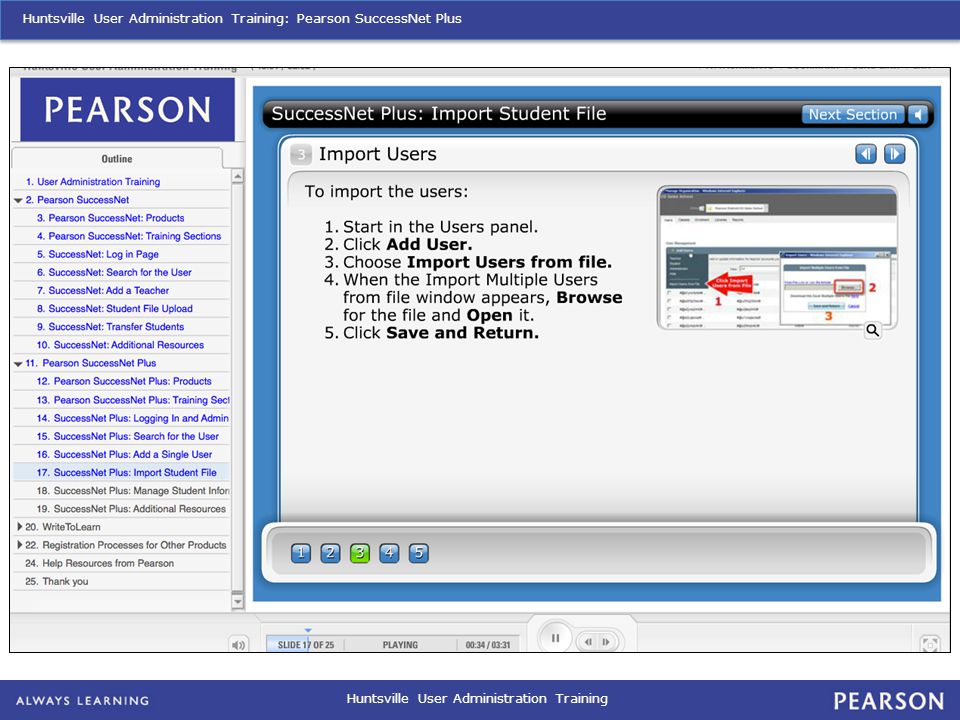Open 14. SuccessNet Plus: Logging In and Admin
Screen dimensions: 960x720
point(132,418)
